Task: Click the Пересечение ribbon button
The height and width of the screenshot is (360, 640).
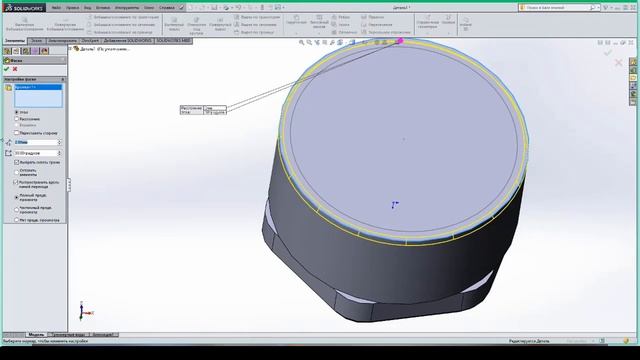Action: tap(377, 24)
